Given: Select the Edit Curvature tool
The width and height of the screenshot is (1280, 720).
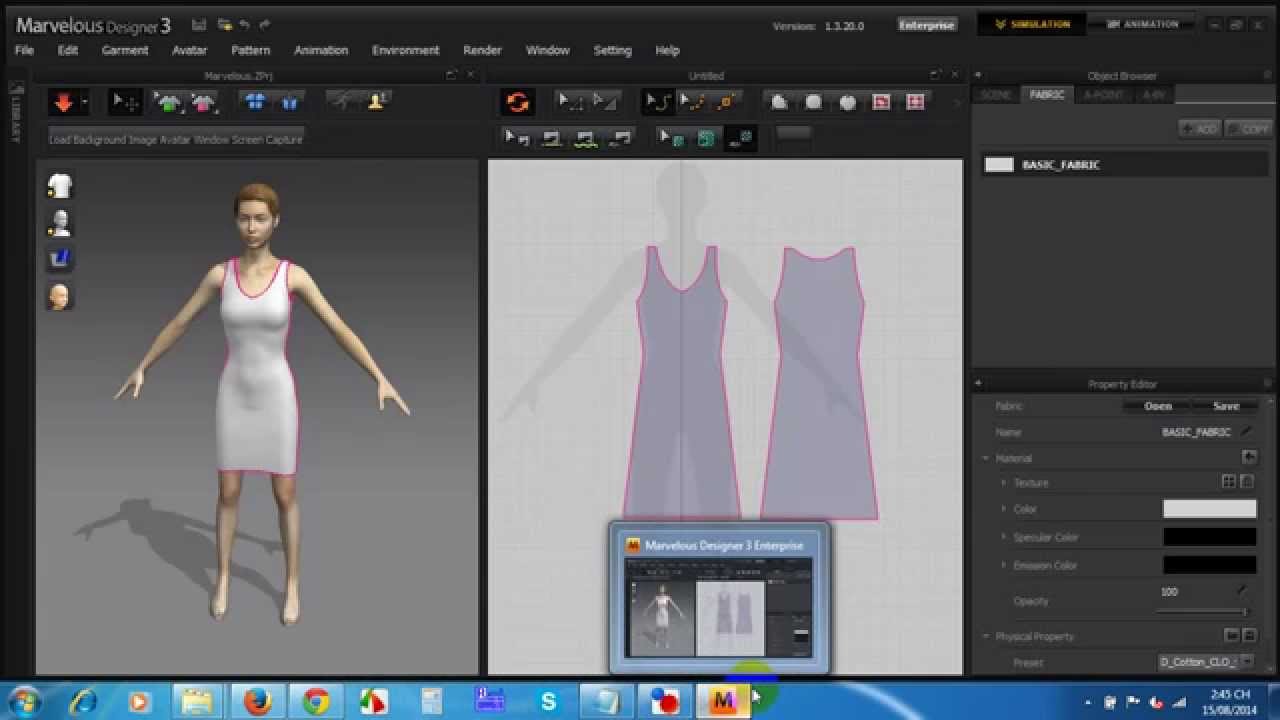Looking at the screenshot, I should click(x=658, y=101).
